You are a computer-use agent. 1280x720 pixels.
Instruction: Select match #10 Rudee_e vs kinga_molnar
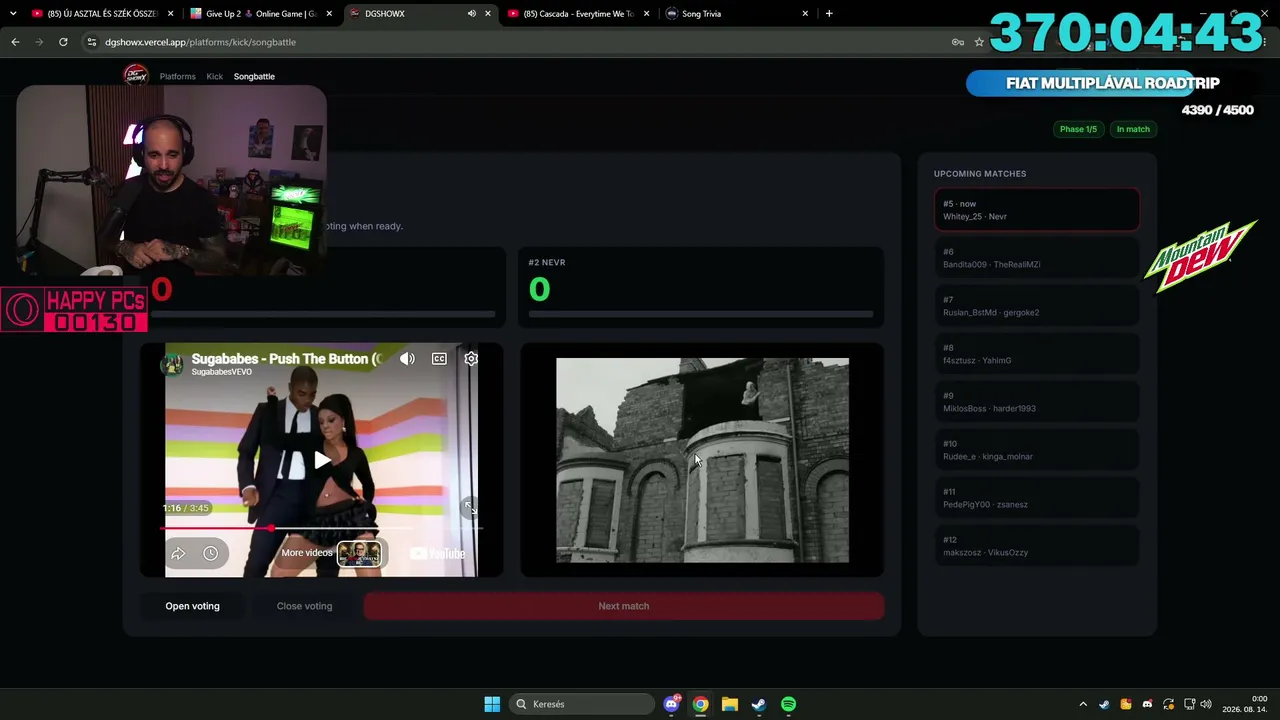coord(1037,450)
